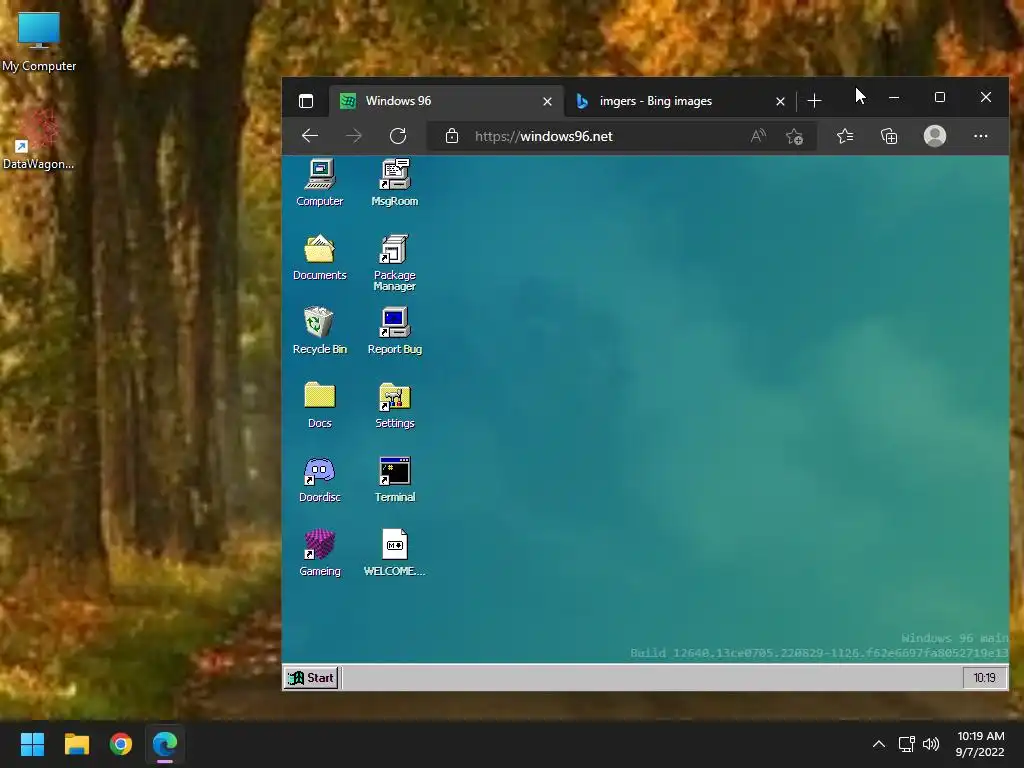Switch to imgers - Bing images tab
Image resolution: width=1024 pixels, height=768 pixels.
pos(679,101)
